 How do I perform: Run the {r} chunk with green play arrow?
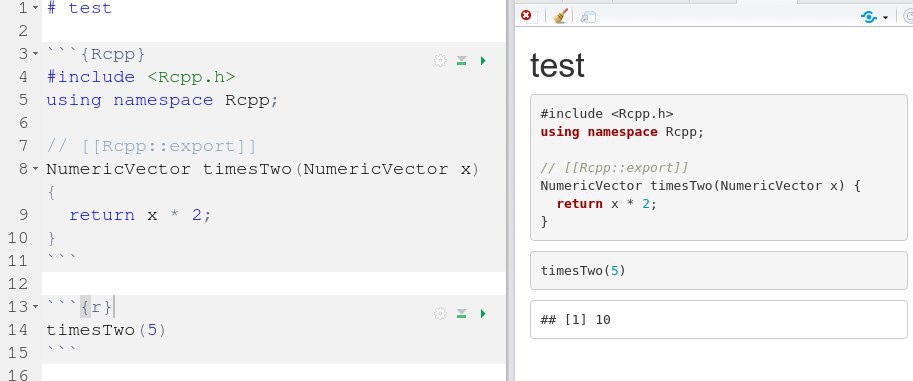coord(483,313)
